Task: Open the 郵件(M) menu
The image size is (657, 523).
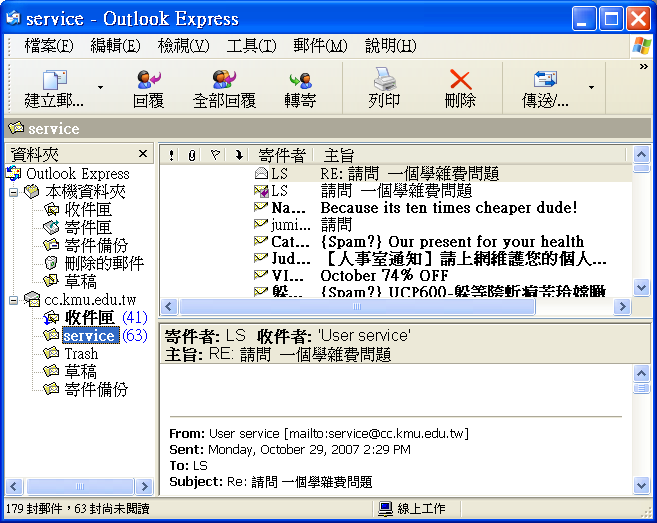Action: click(320, 45)
